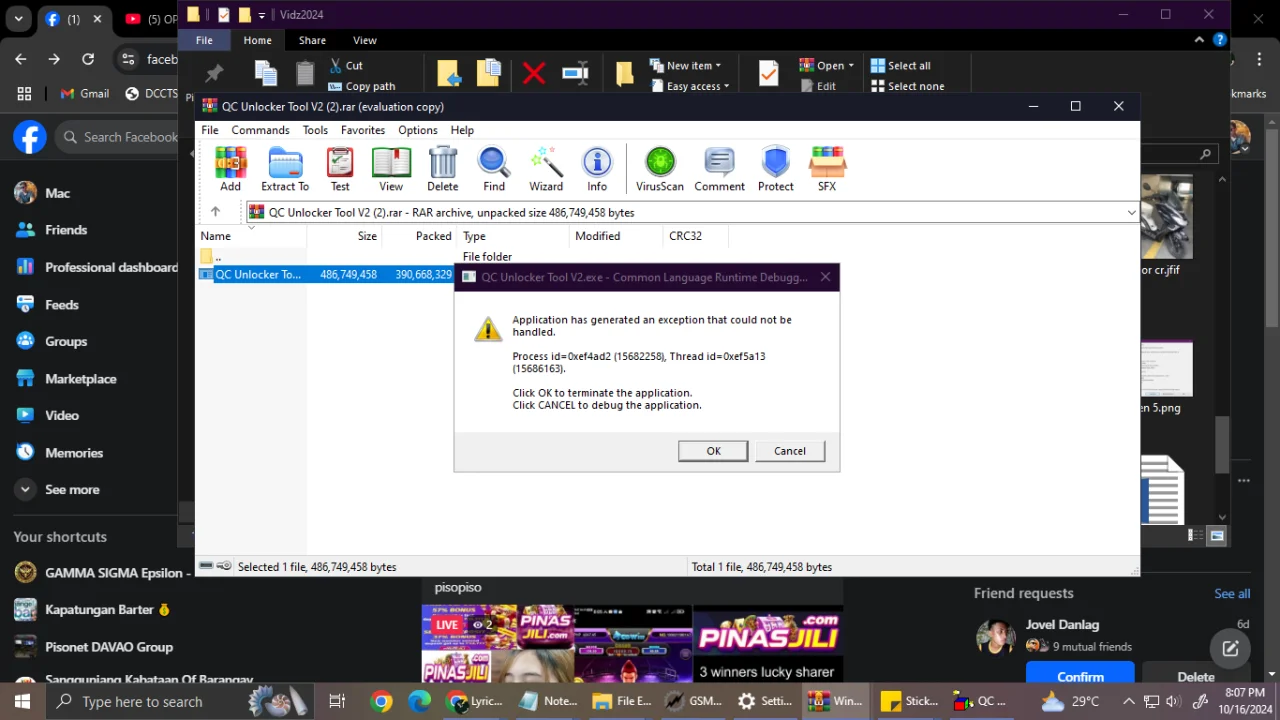
Task: Run the Test archive tool
Action: 340,169
